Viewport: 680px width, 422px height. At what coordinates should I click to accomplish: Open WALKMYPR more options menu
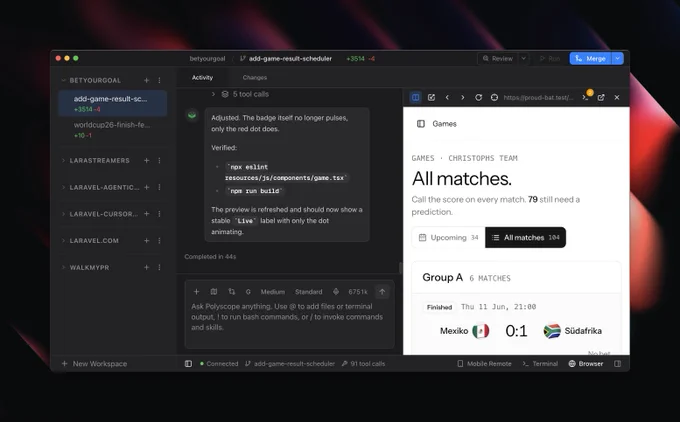pos(159,268)
